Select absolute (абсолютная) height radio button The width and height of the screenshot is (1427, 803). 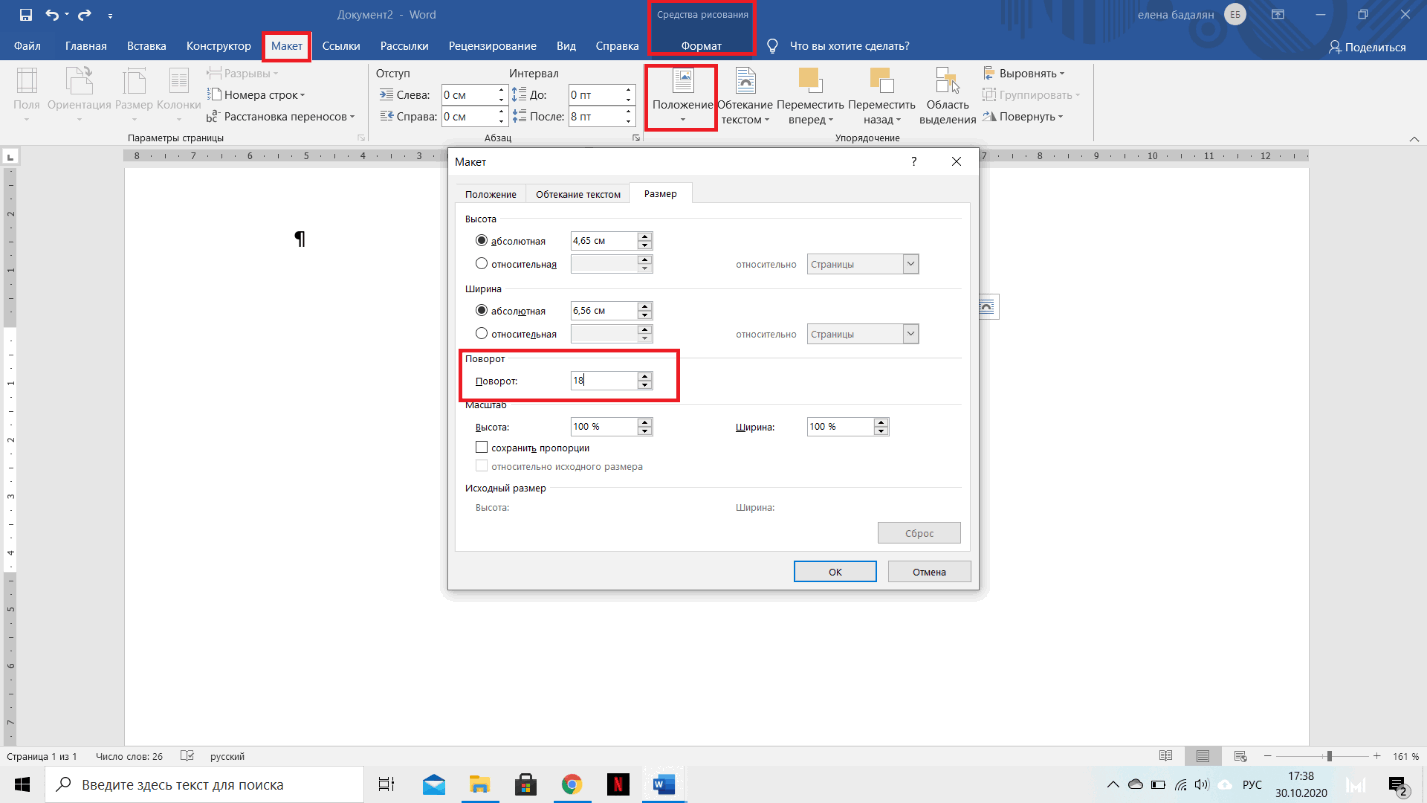pyautogui.click(x=482, y=241)
